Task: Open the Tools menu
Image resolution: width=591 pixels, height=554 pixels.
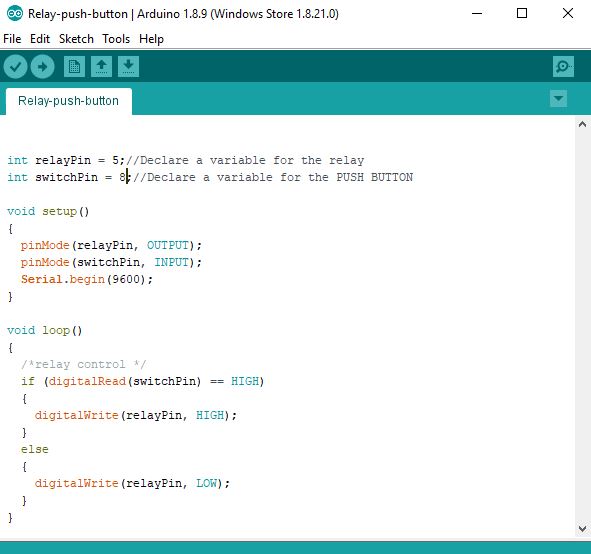Action: coord(116,39)
